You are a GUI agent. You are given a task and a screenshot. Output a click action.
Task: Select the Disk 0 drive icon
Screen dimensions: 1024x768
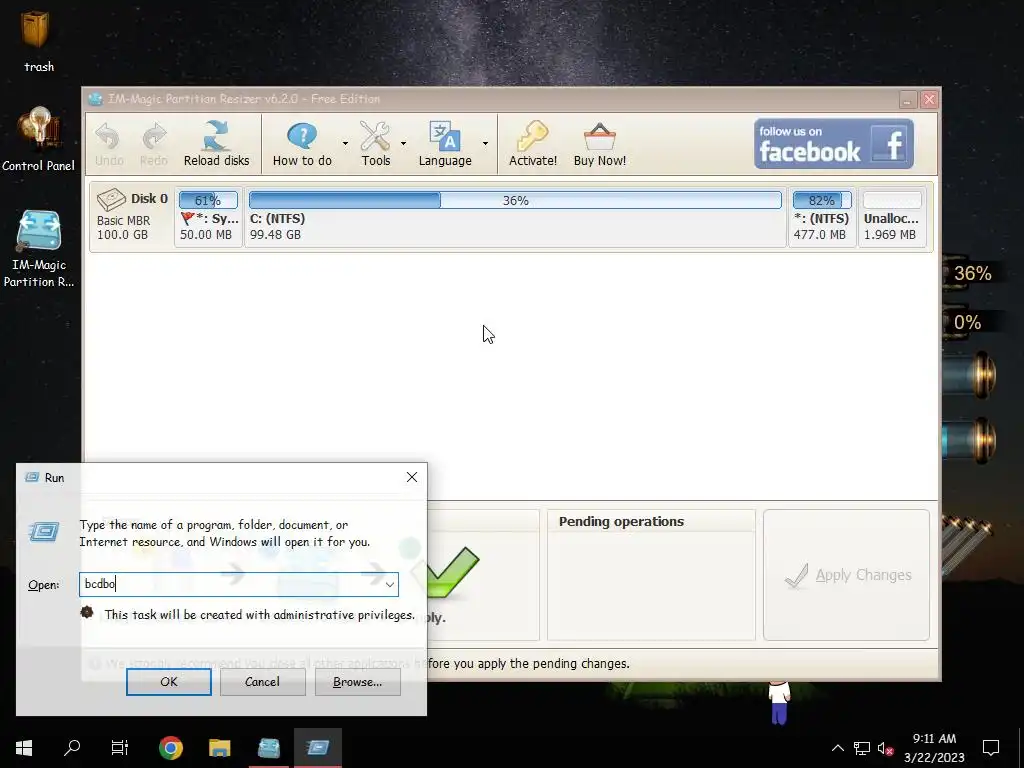111,199
